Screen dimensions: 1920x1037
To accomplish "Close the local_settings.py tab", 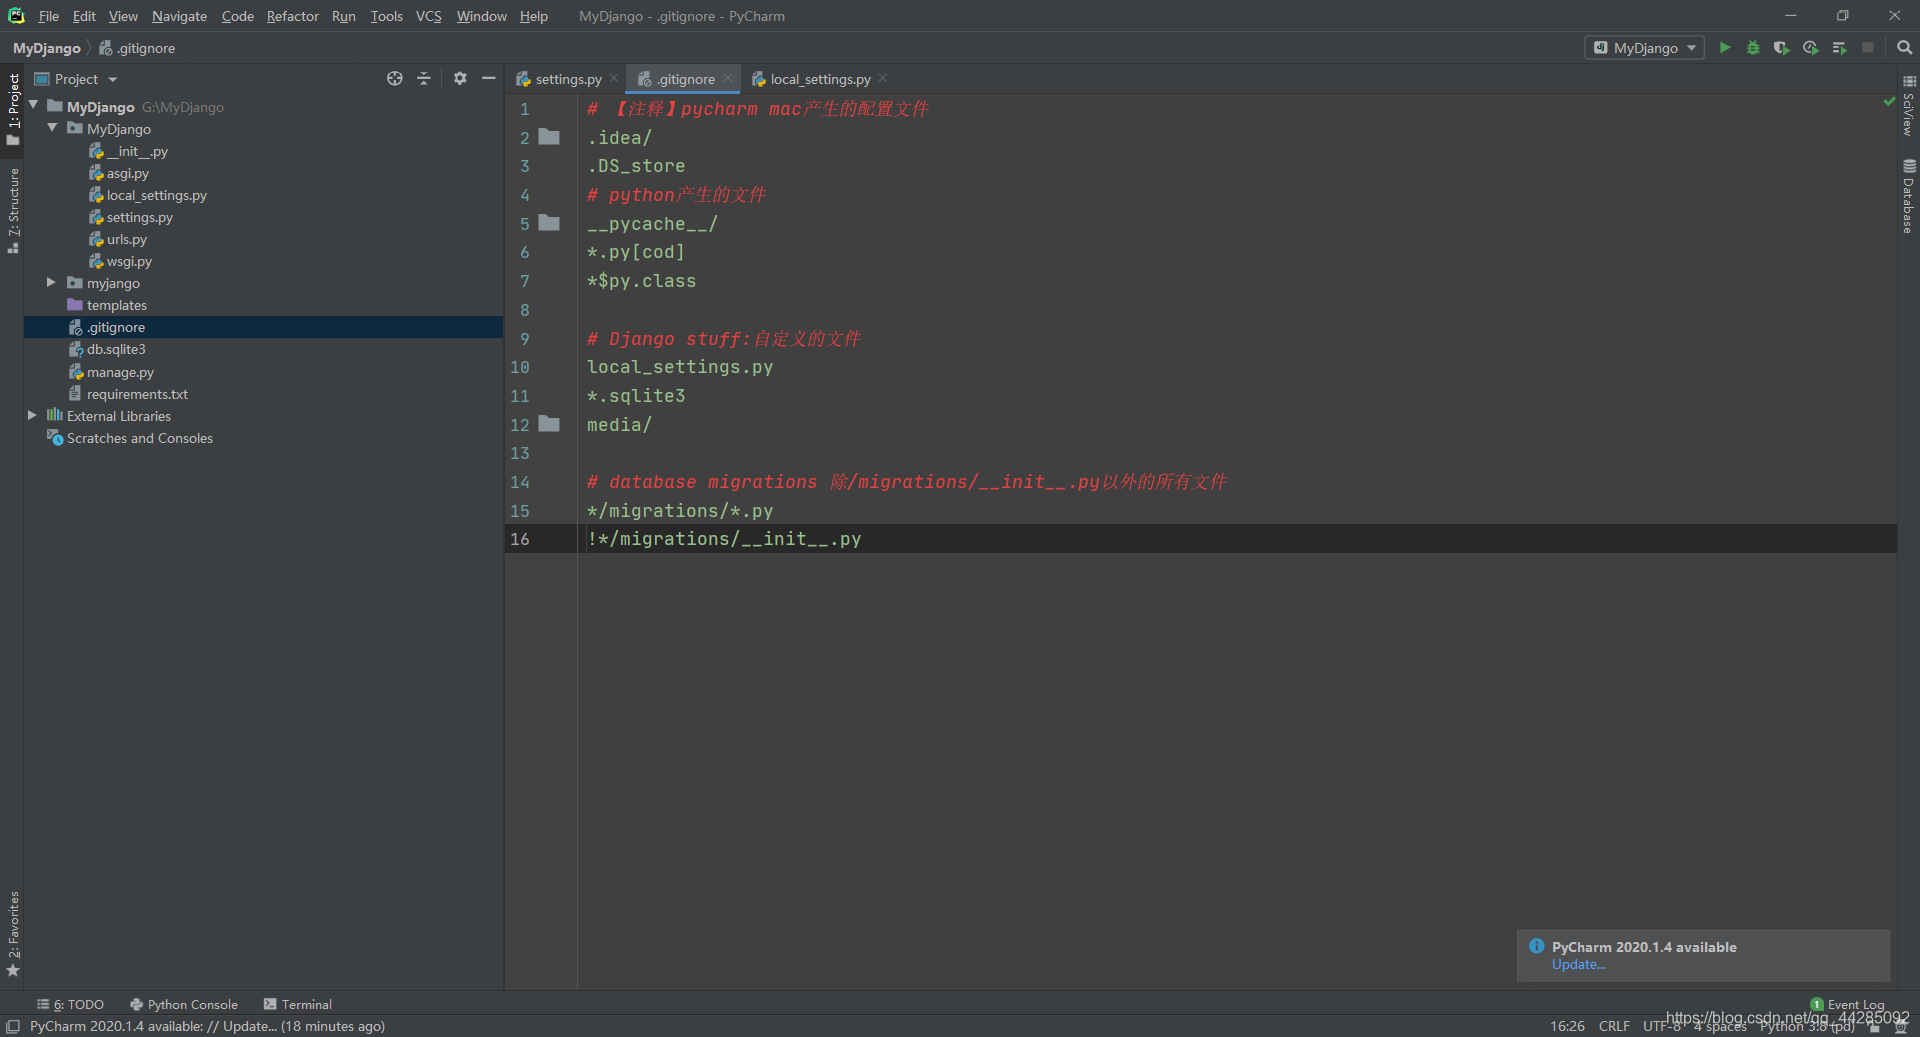I will (883, 78).
